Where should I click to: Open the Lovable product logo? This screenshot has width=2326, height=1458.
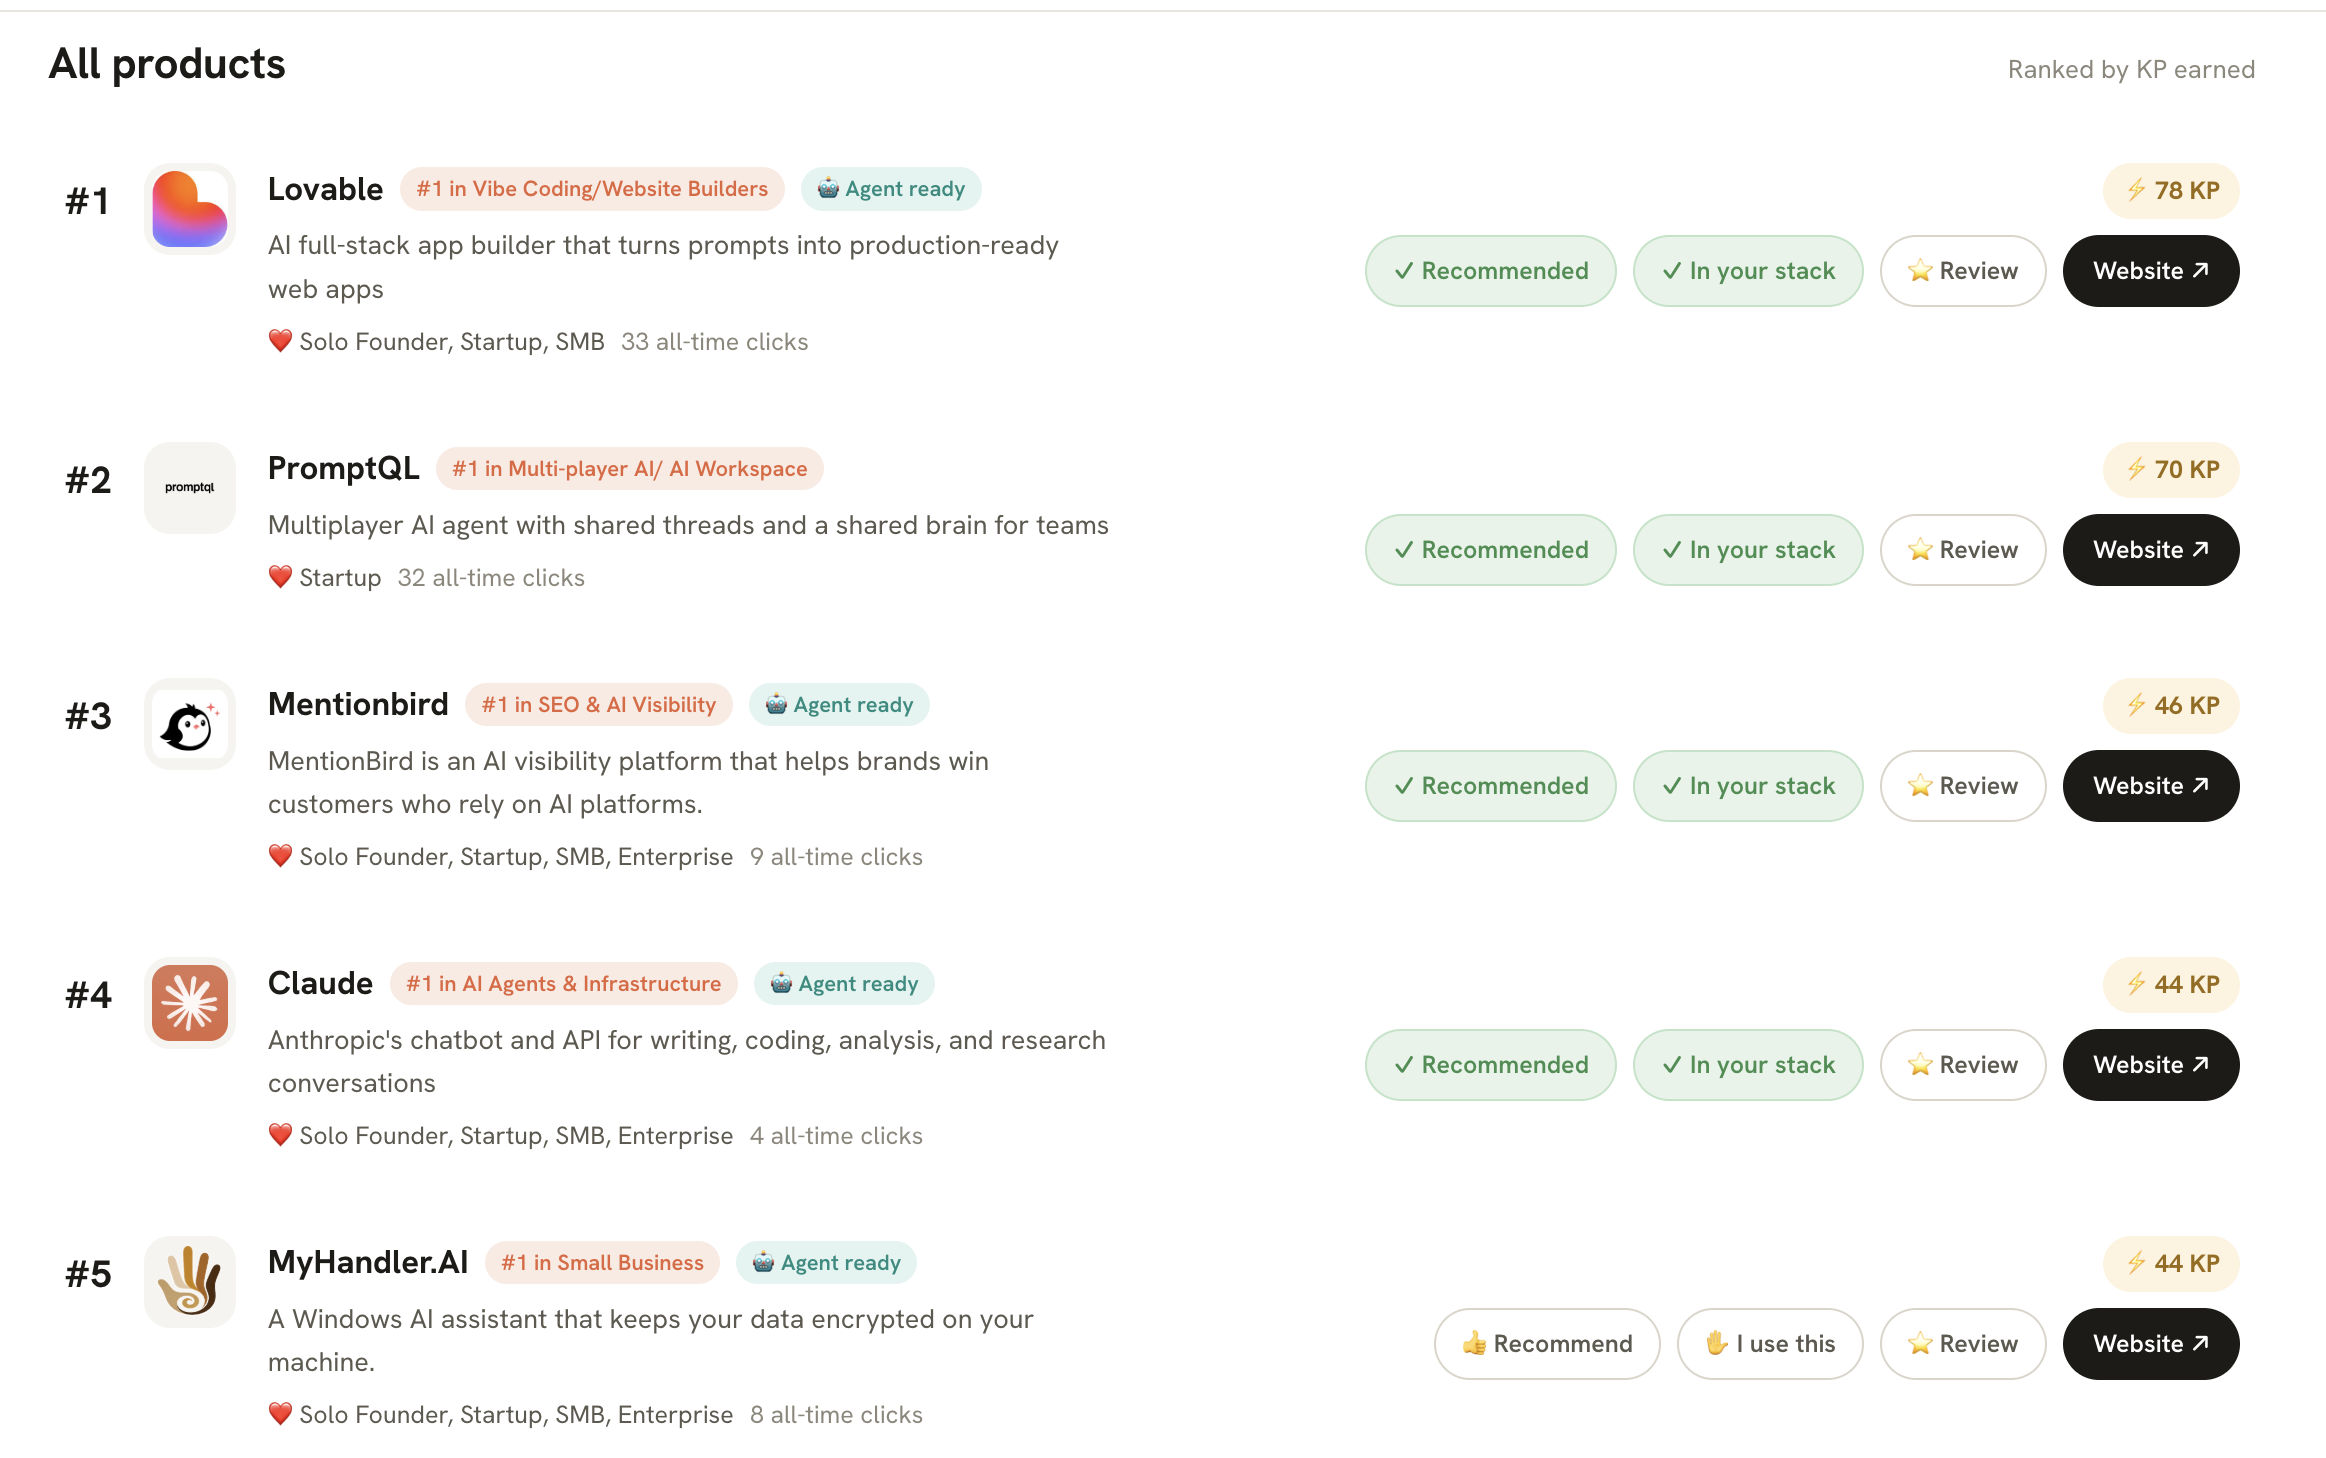click(x=190, y=209)
